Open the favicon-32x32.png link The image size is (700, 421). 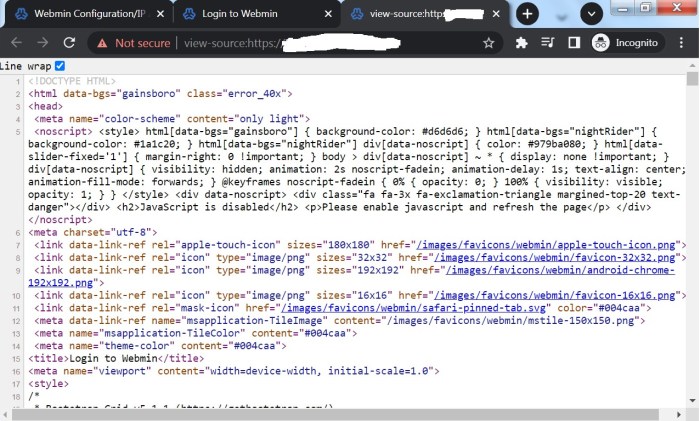[x=554, y=258]
